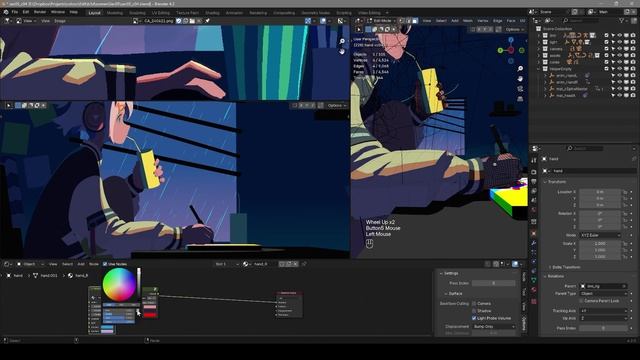Open the outliner filter dropdown
This screenshot has height=360, width=640.
(x=624, y=20)
